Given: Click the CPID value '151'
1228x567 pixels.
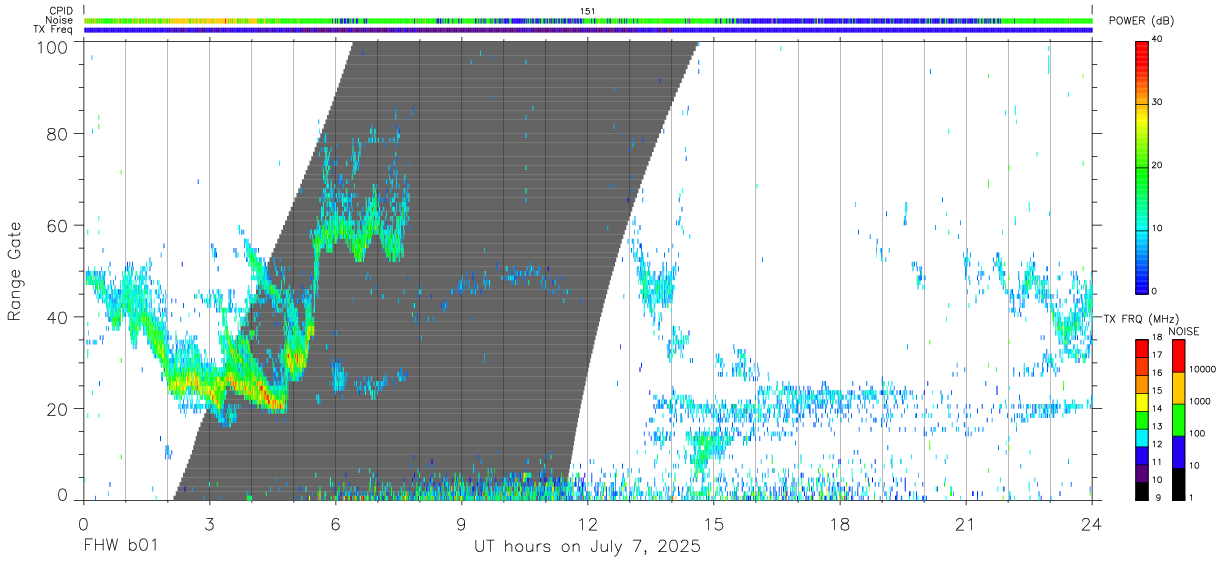Looking at the screenshot, I should (588, 11).
